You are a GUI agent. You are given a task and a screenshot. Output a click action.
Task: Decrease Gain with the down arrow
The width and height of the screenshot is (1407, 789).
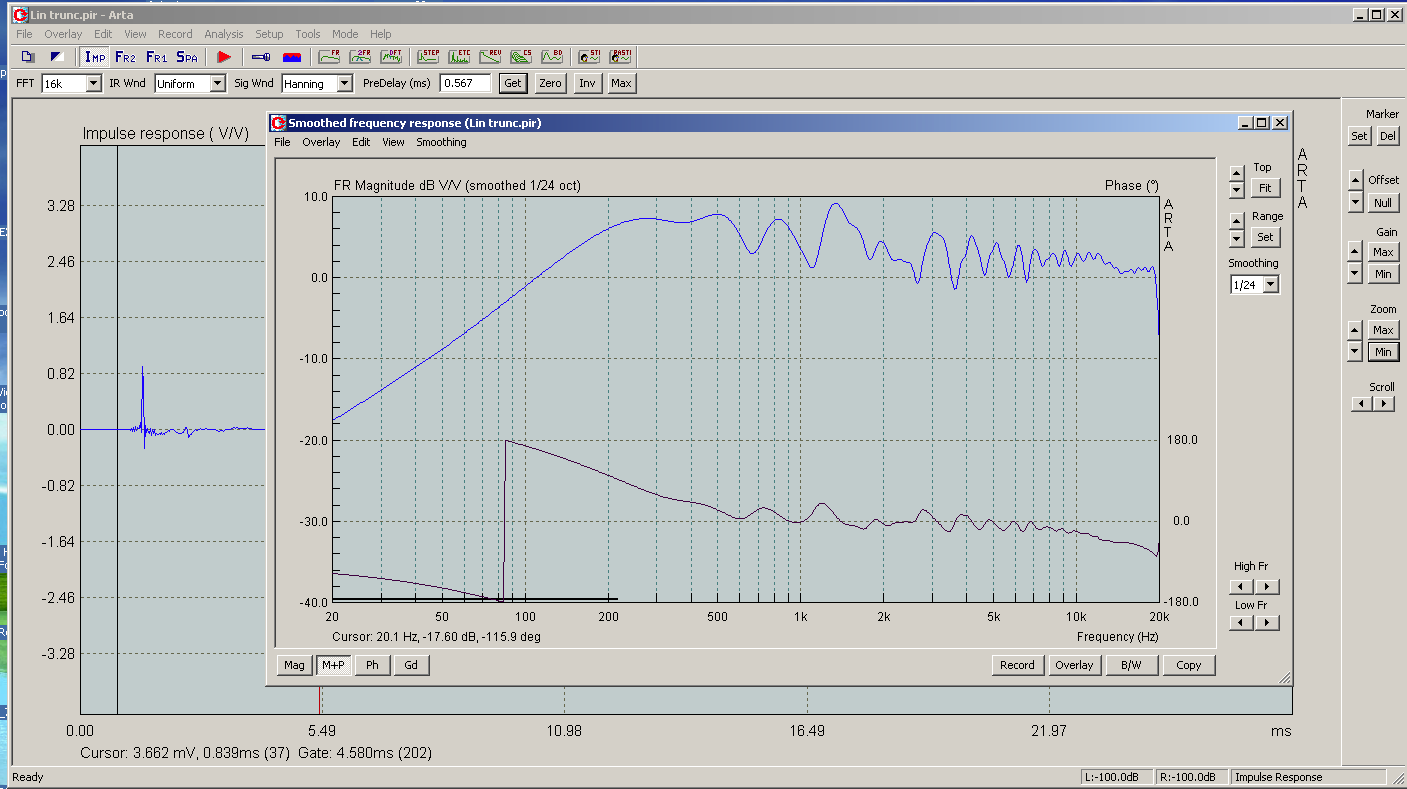(x=1355, y=272)
